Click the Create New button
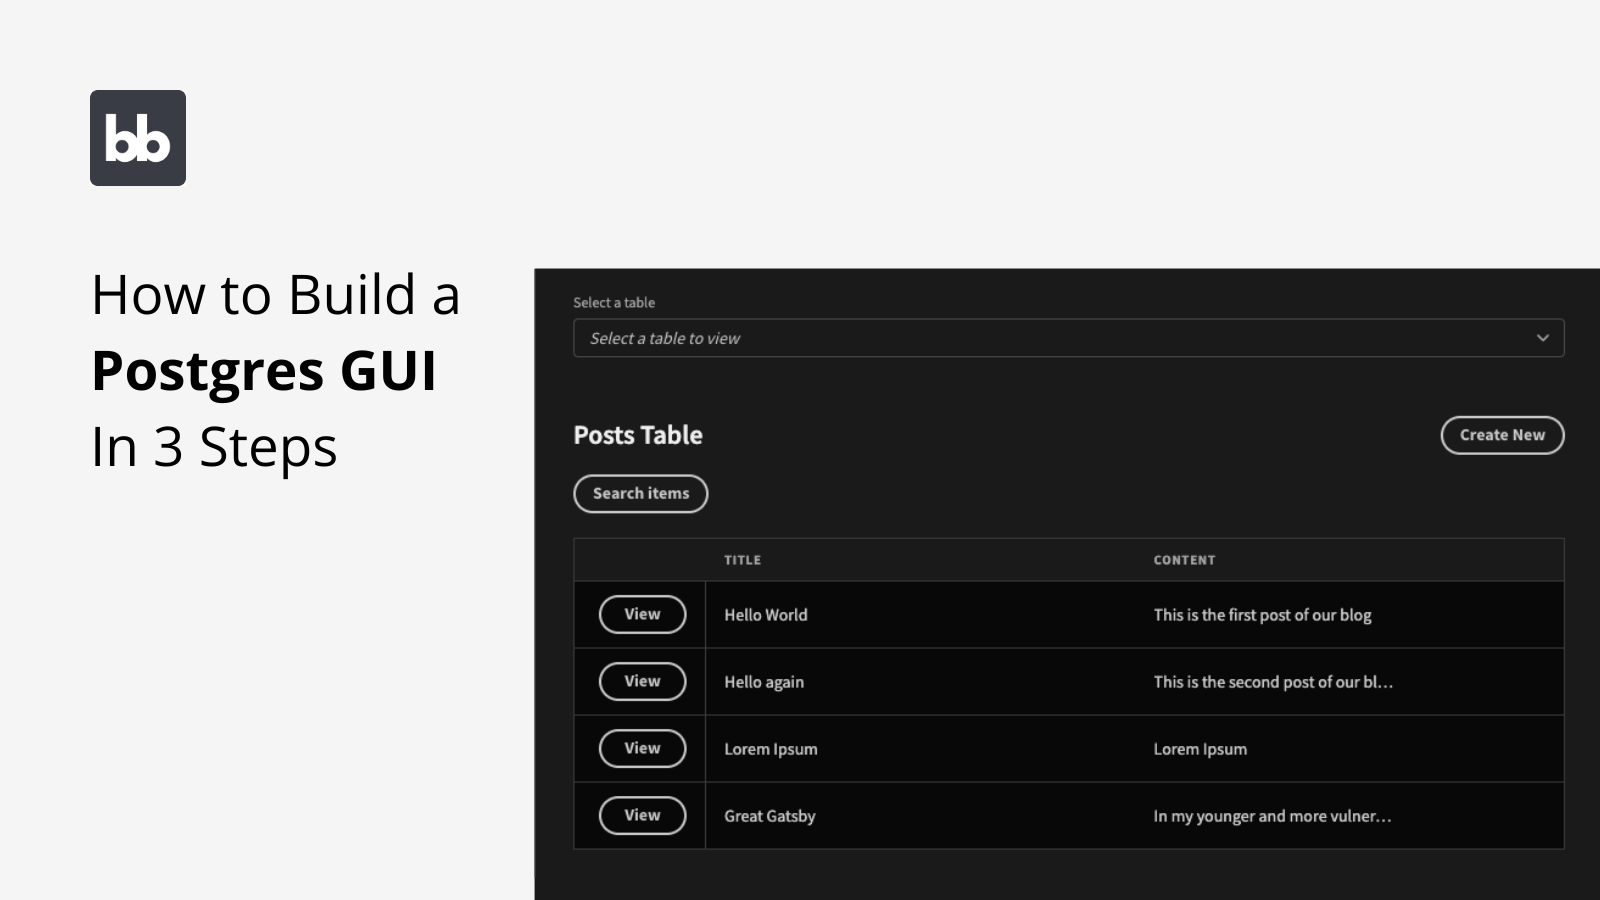 (x=1502, y=435)
